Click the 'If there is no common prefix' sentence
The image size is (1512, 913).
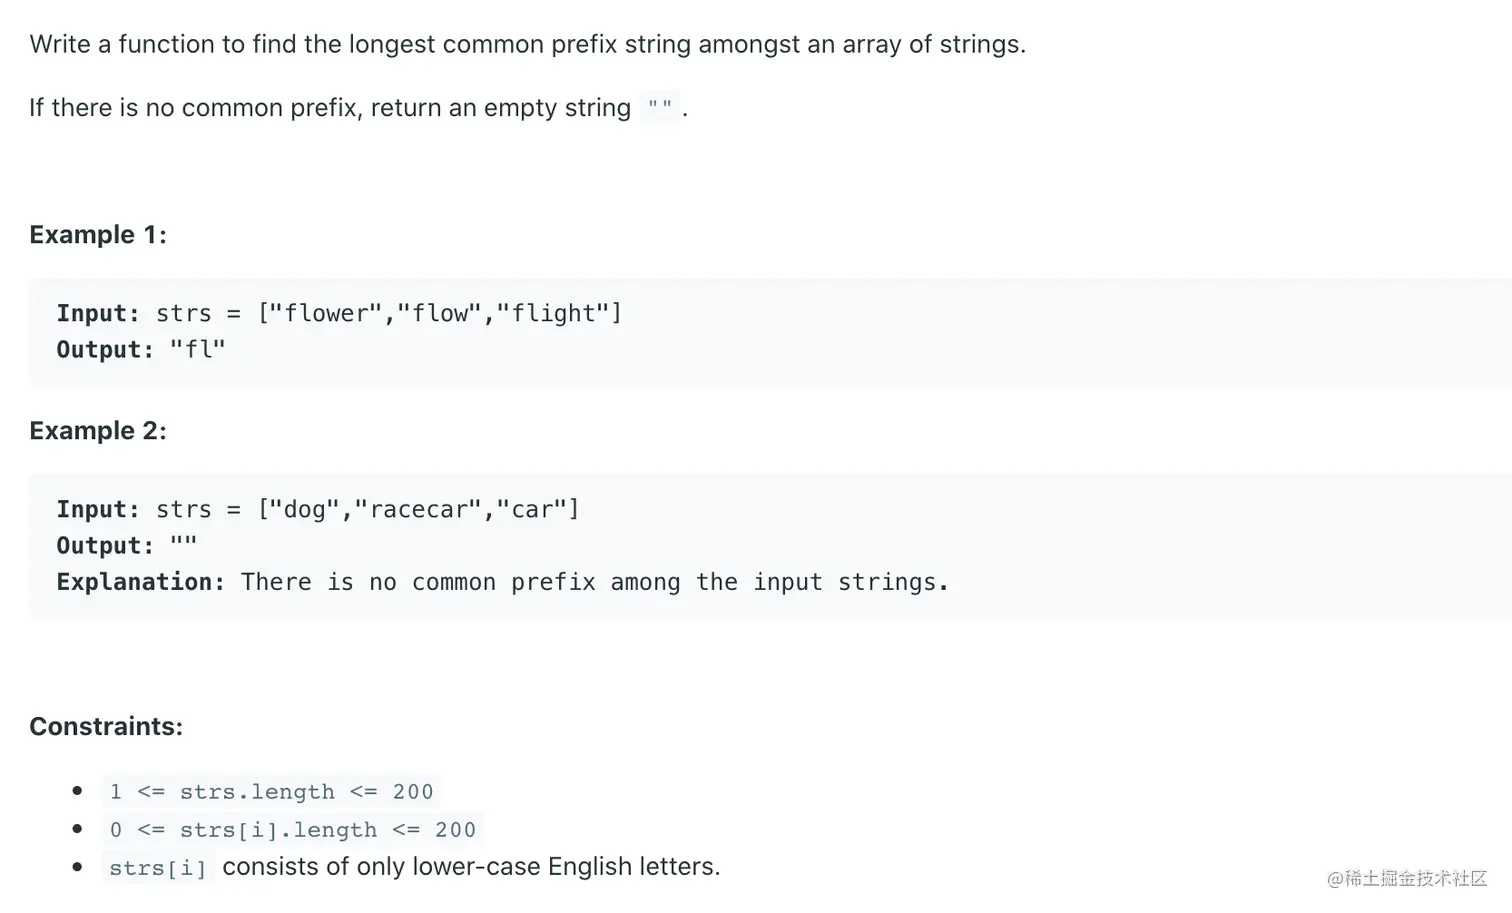(330, 108)
